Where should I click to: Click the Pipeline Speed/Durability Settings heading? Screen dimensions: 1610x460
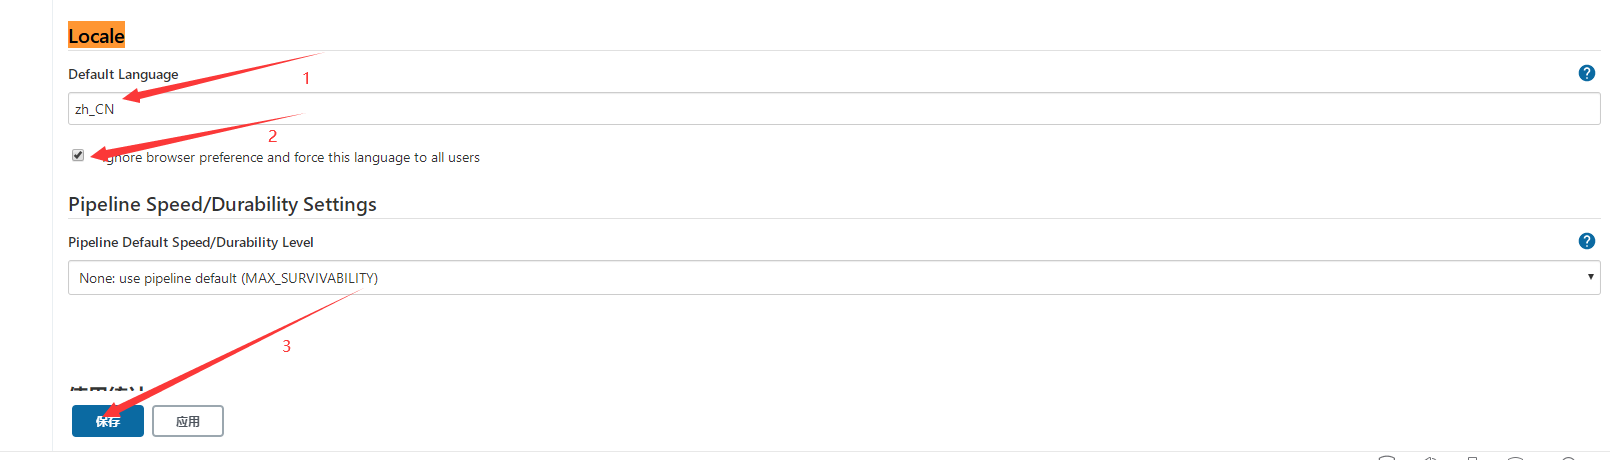point(222,204)
